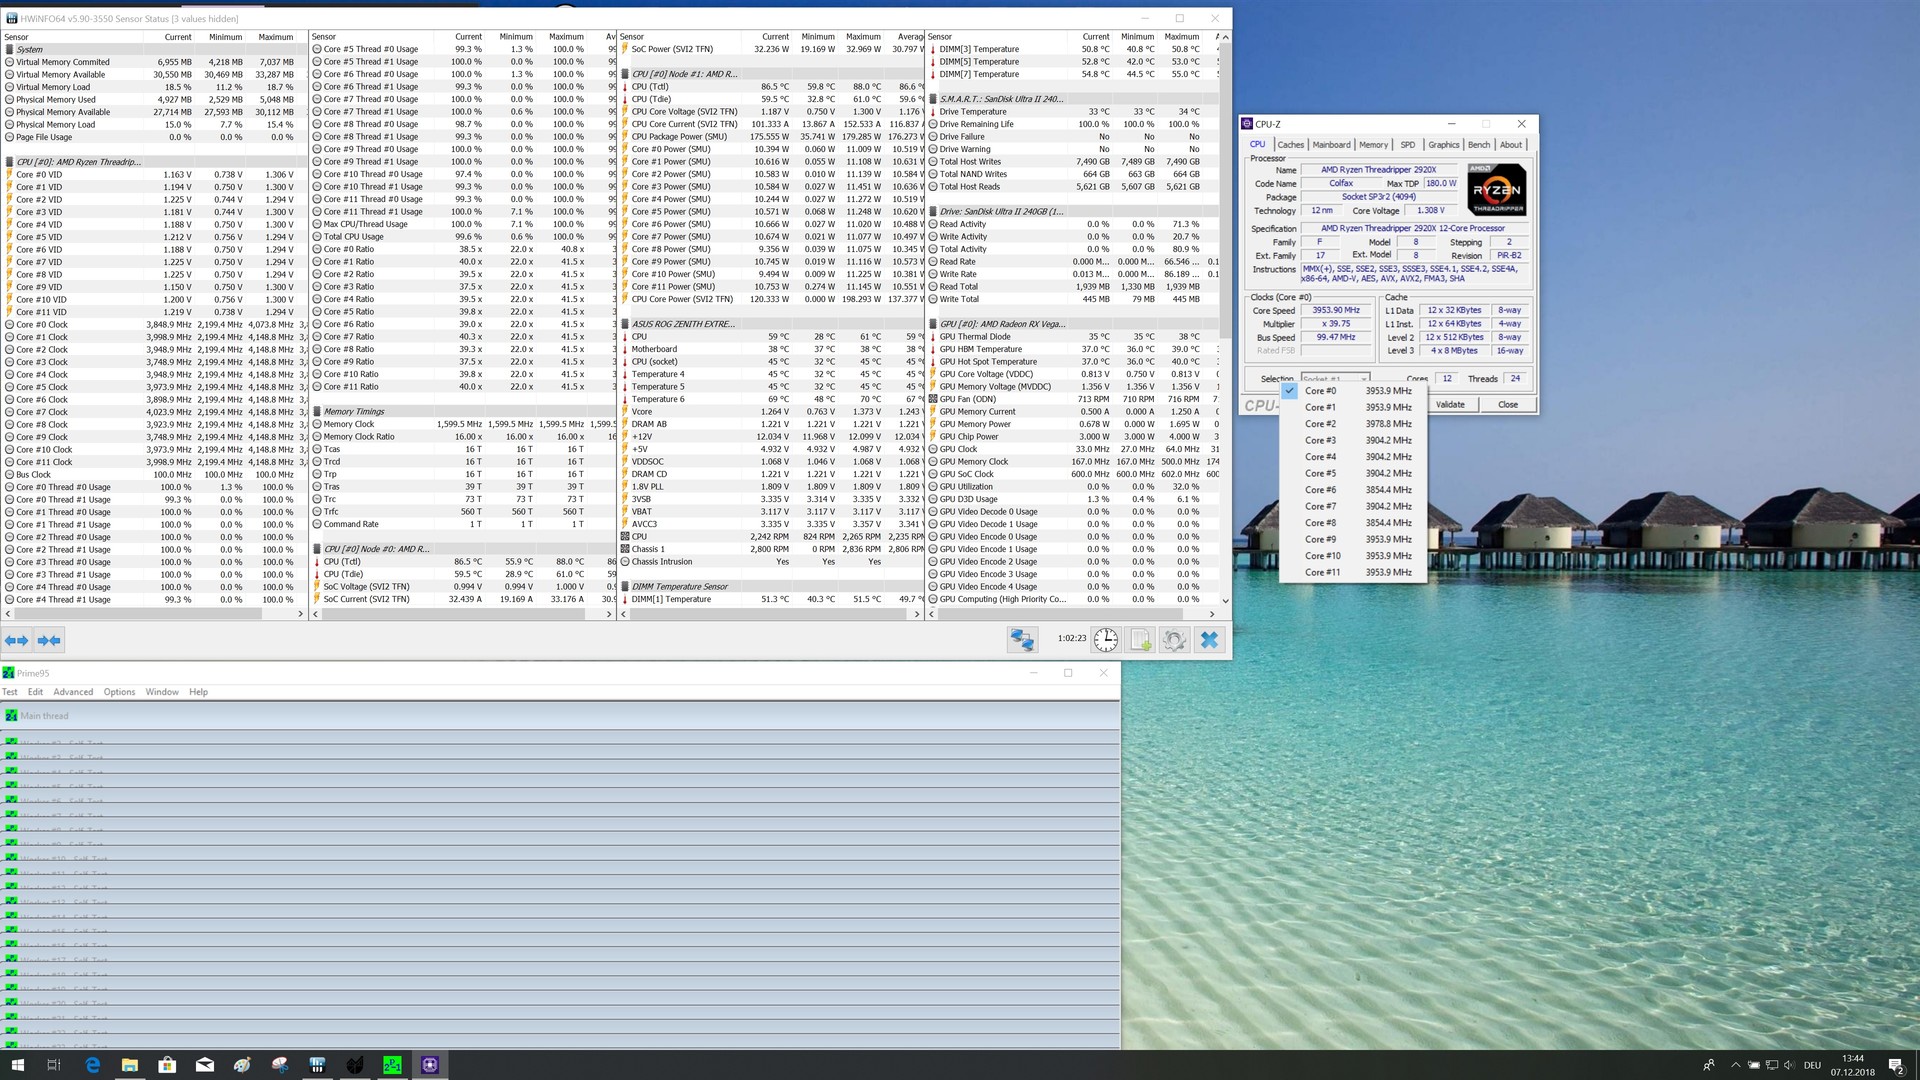1920x1080 pixels.
Task: Select 'GPU Thermal Diode' sensor row
Action: (x=1074, y=337)
